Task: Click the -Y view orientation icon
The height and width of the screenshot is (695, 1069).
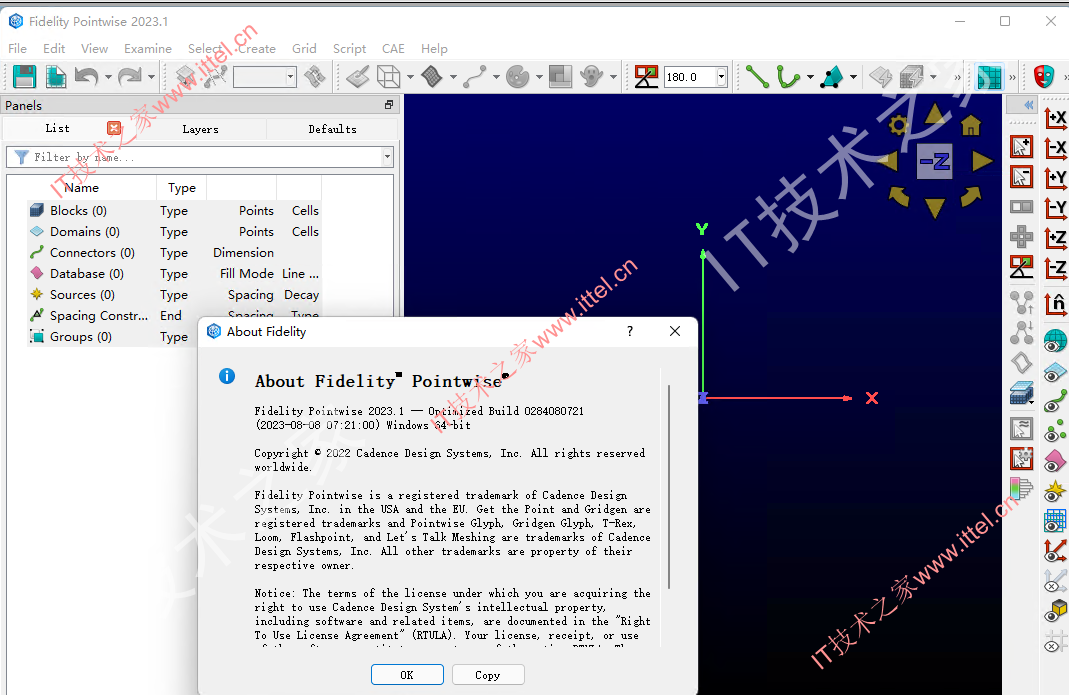Action: point(1056,208)
